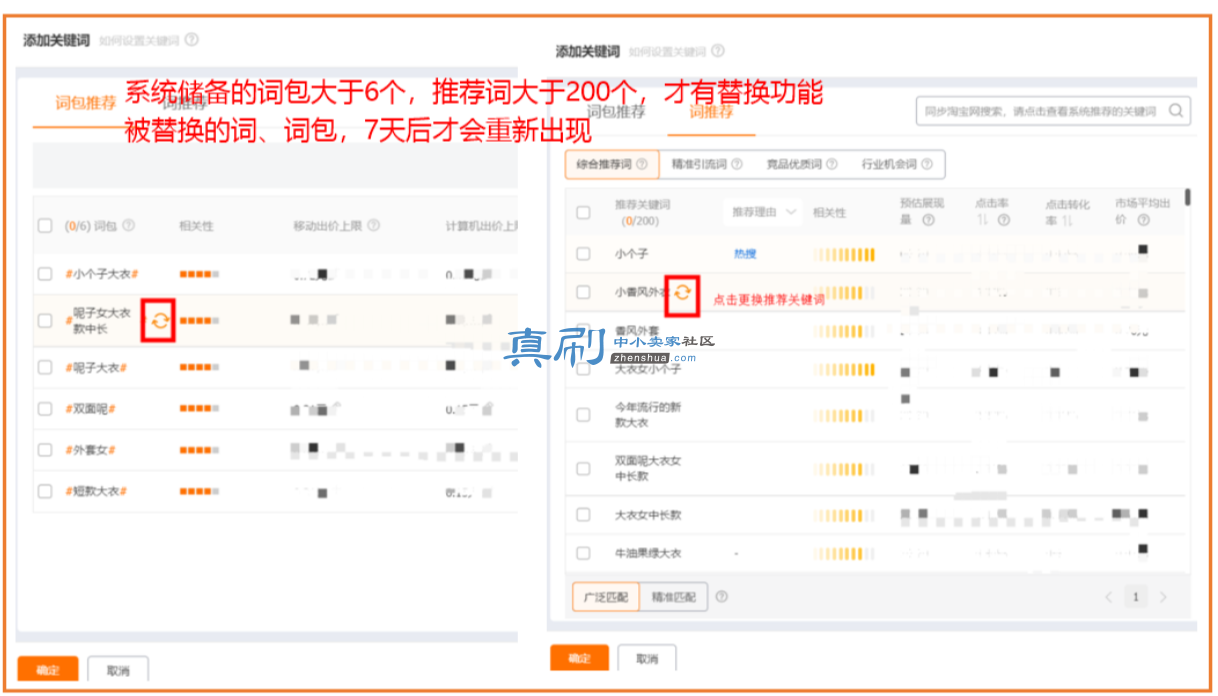The image size is (1218, 696).
Task: Click the help icon beside 市场平均出价 header
Action: point(1143,220)
